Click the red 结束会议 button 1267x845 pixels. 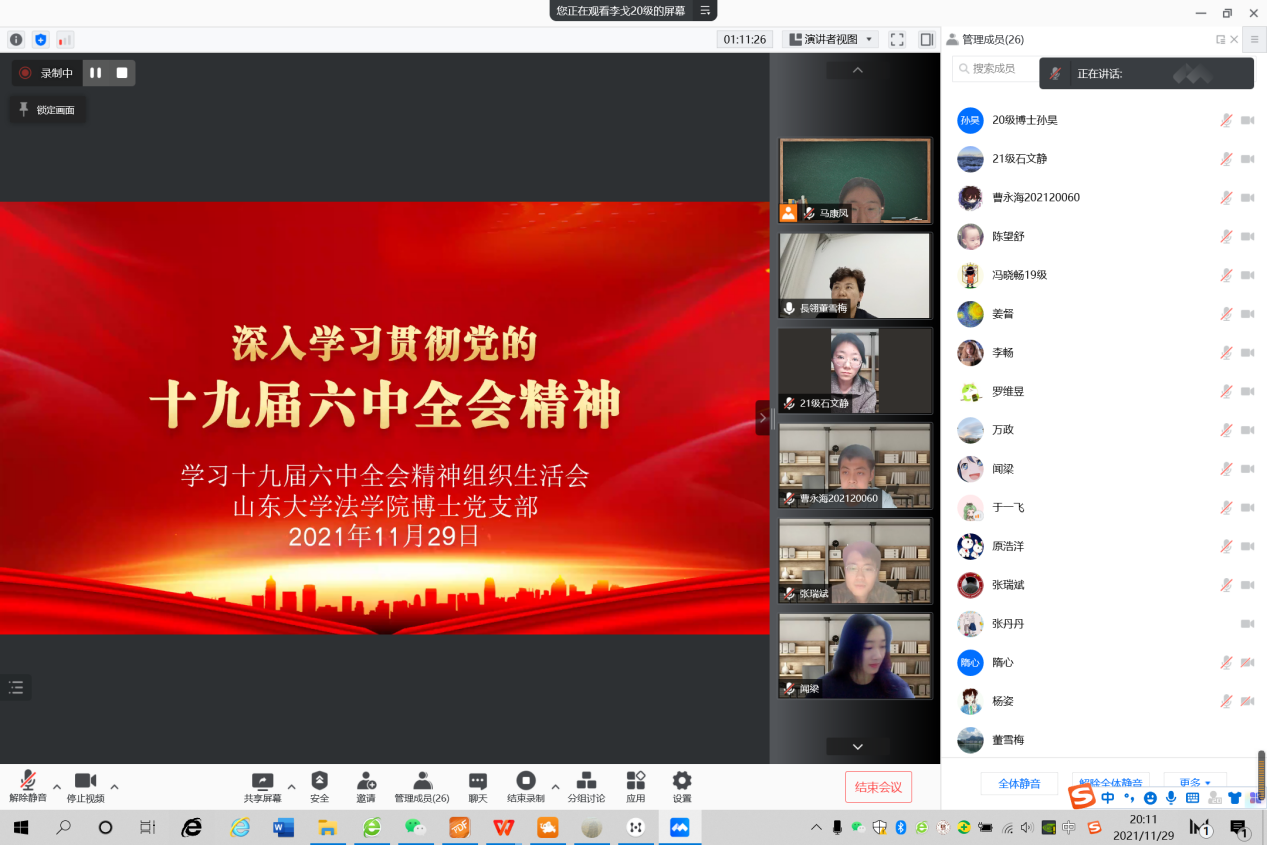[x=878, y=787]
